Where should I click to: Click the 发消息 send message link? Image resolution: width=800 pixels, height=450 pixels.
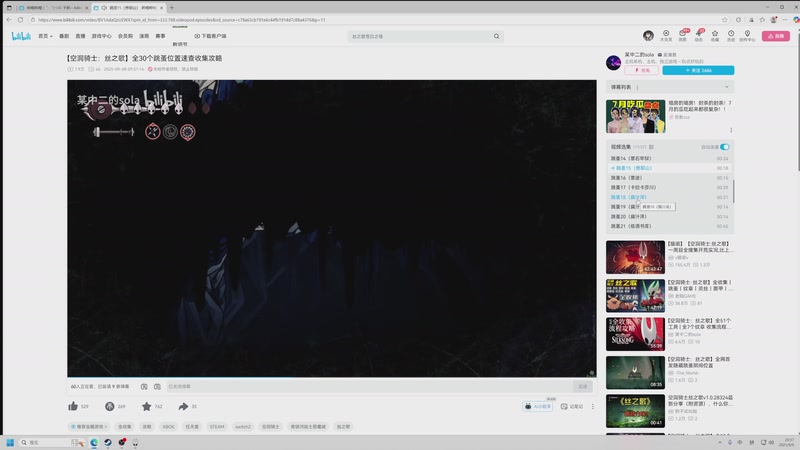point(667,55)
